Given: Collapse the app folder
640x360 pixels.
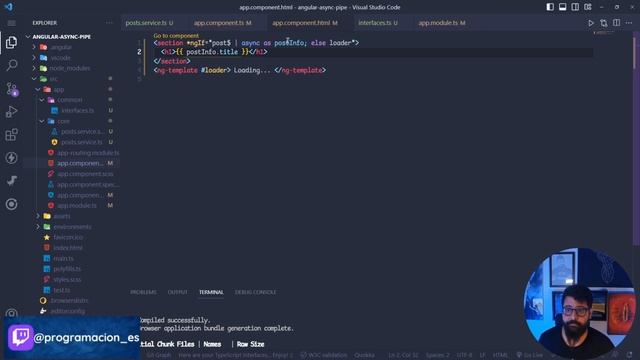Looking at the screenshot, I should pyautogui.click(x=38, y=89).
